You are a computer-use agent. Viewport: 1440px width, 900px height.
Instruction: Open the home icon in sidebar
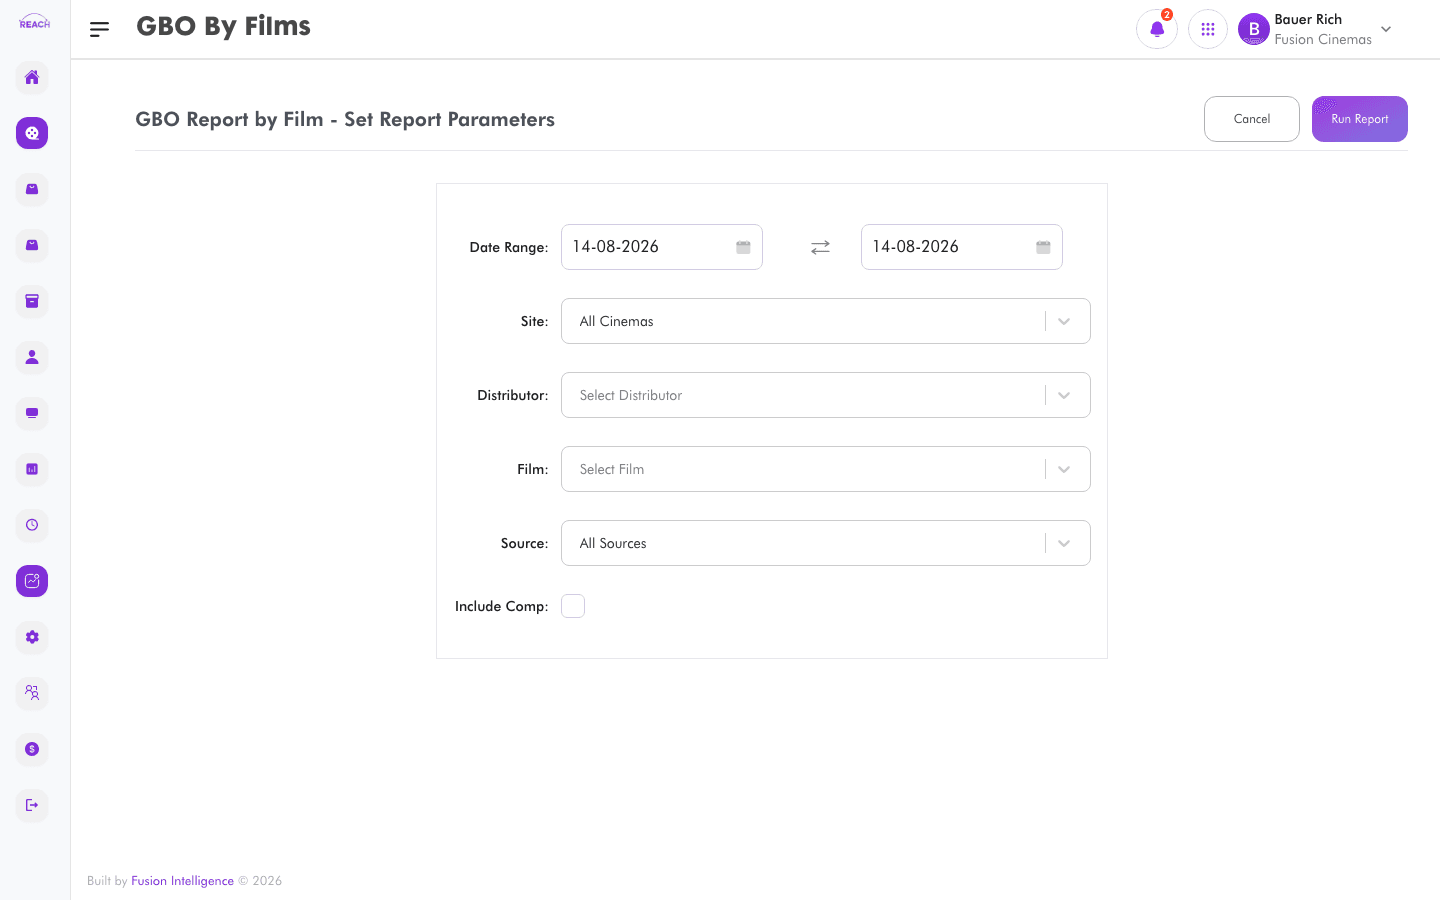click(32, 77)
